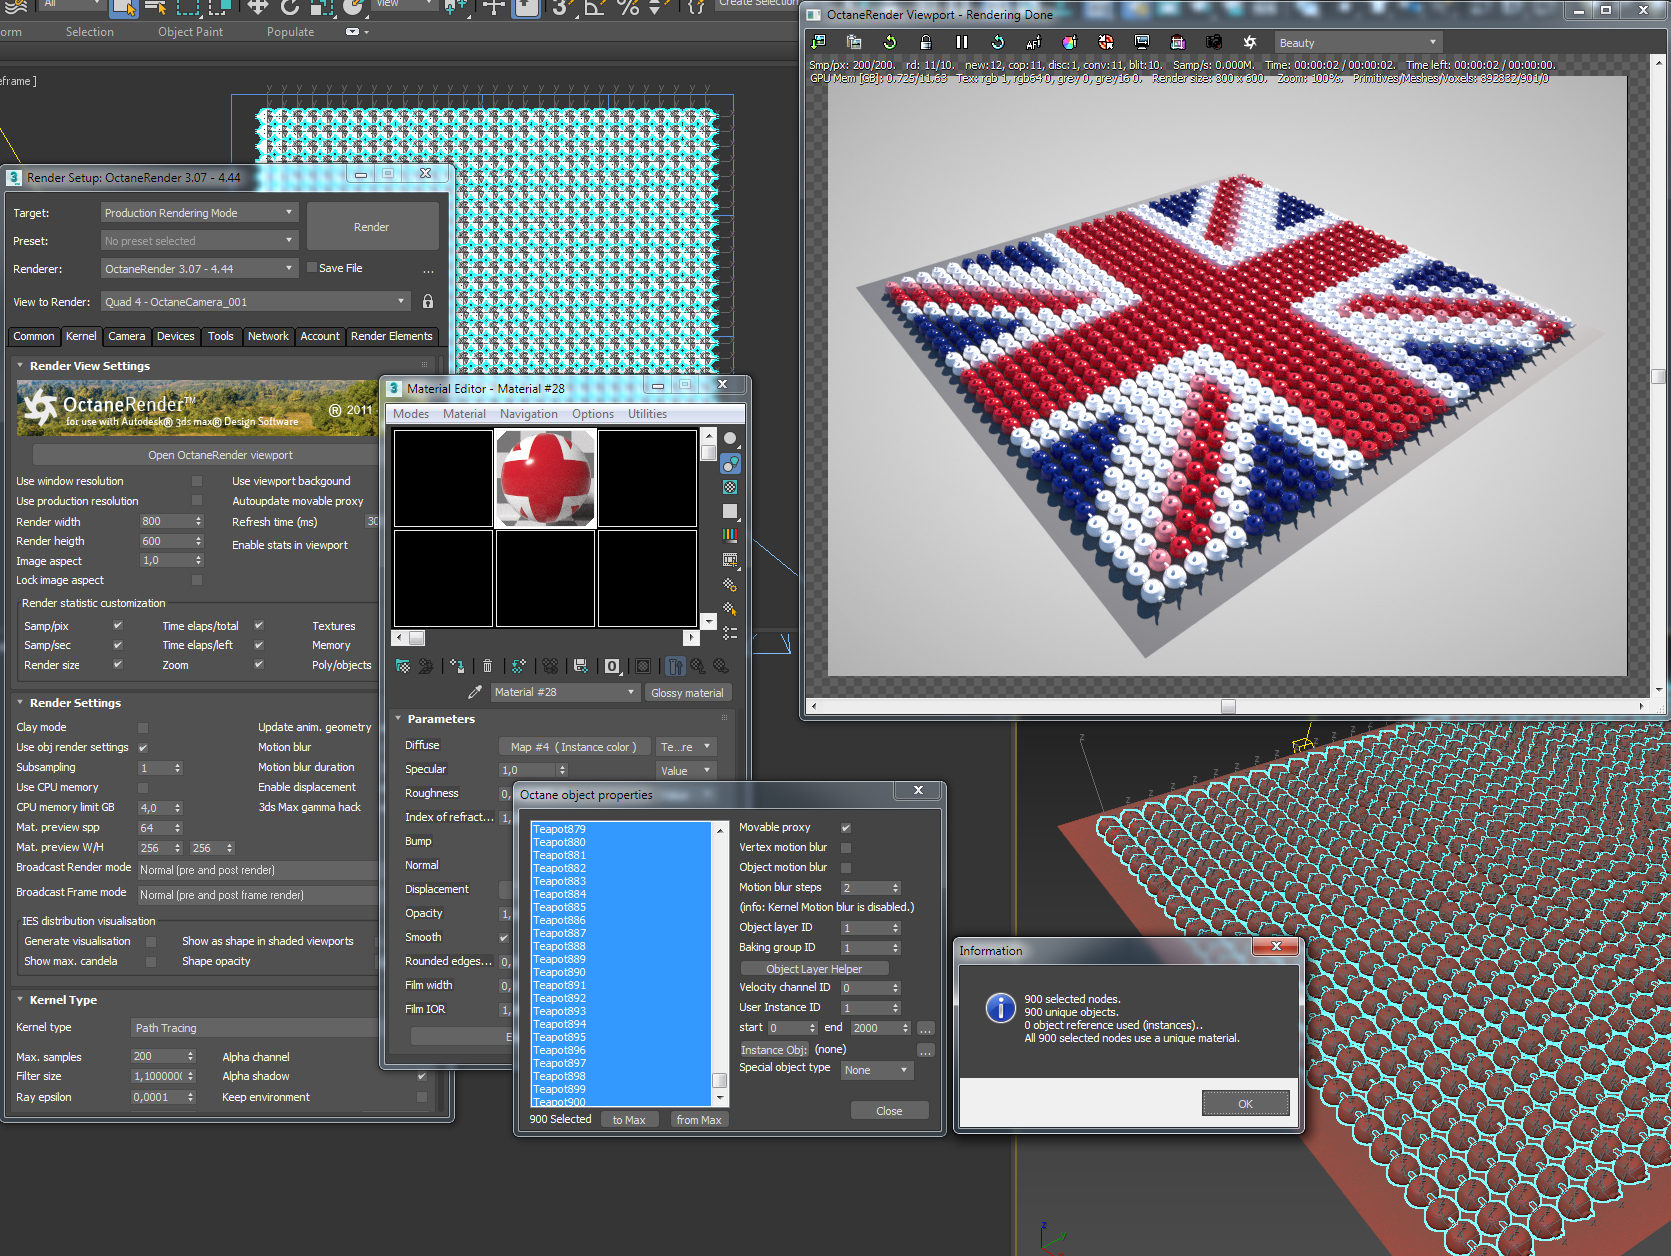
Task: Open the Special object type dropdown
Action: pos(877,1070)
